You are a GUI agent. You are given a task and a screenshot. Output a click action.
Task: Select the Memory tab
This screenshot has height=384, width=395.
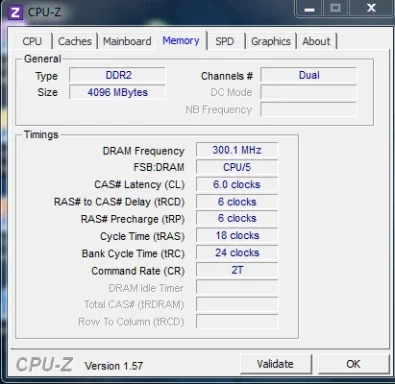point(181,41)
